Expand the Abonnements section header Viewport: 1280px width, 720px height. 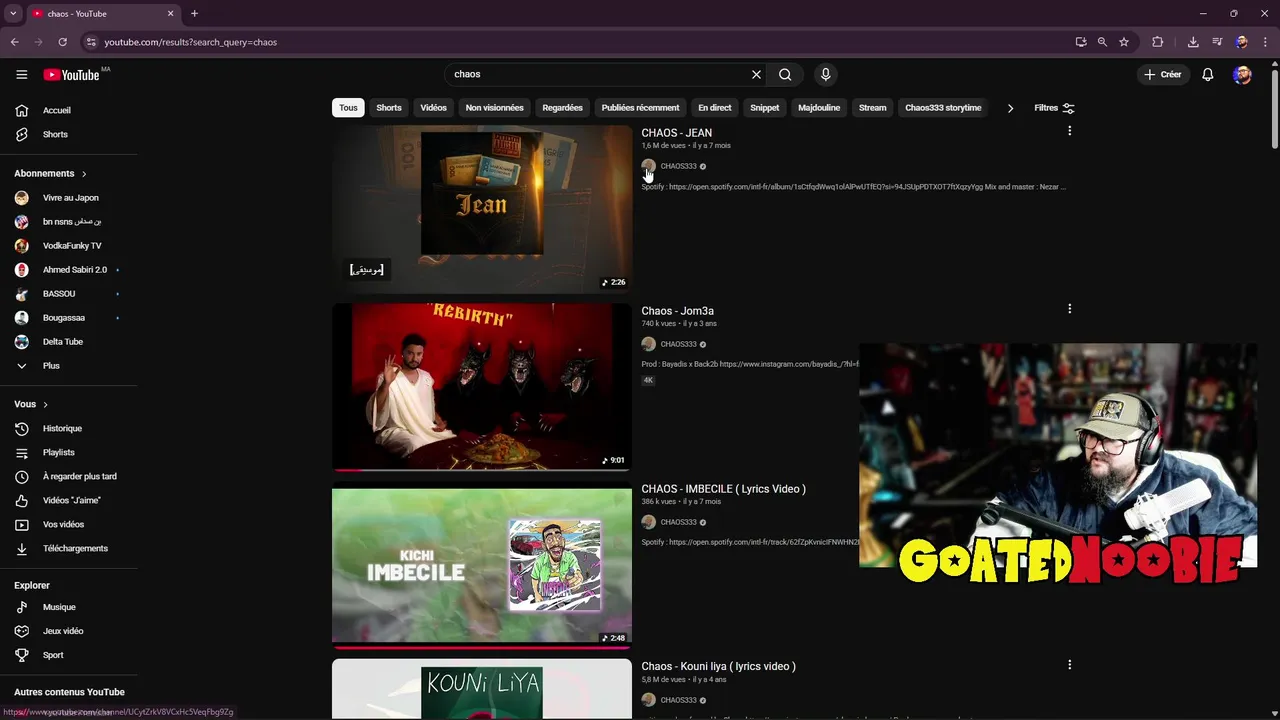coord(50,173)
